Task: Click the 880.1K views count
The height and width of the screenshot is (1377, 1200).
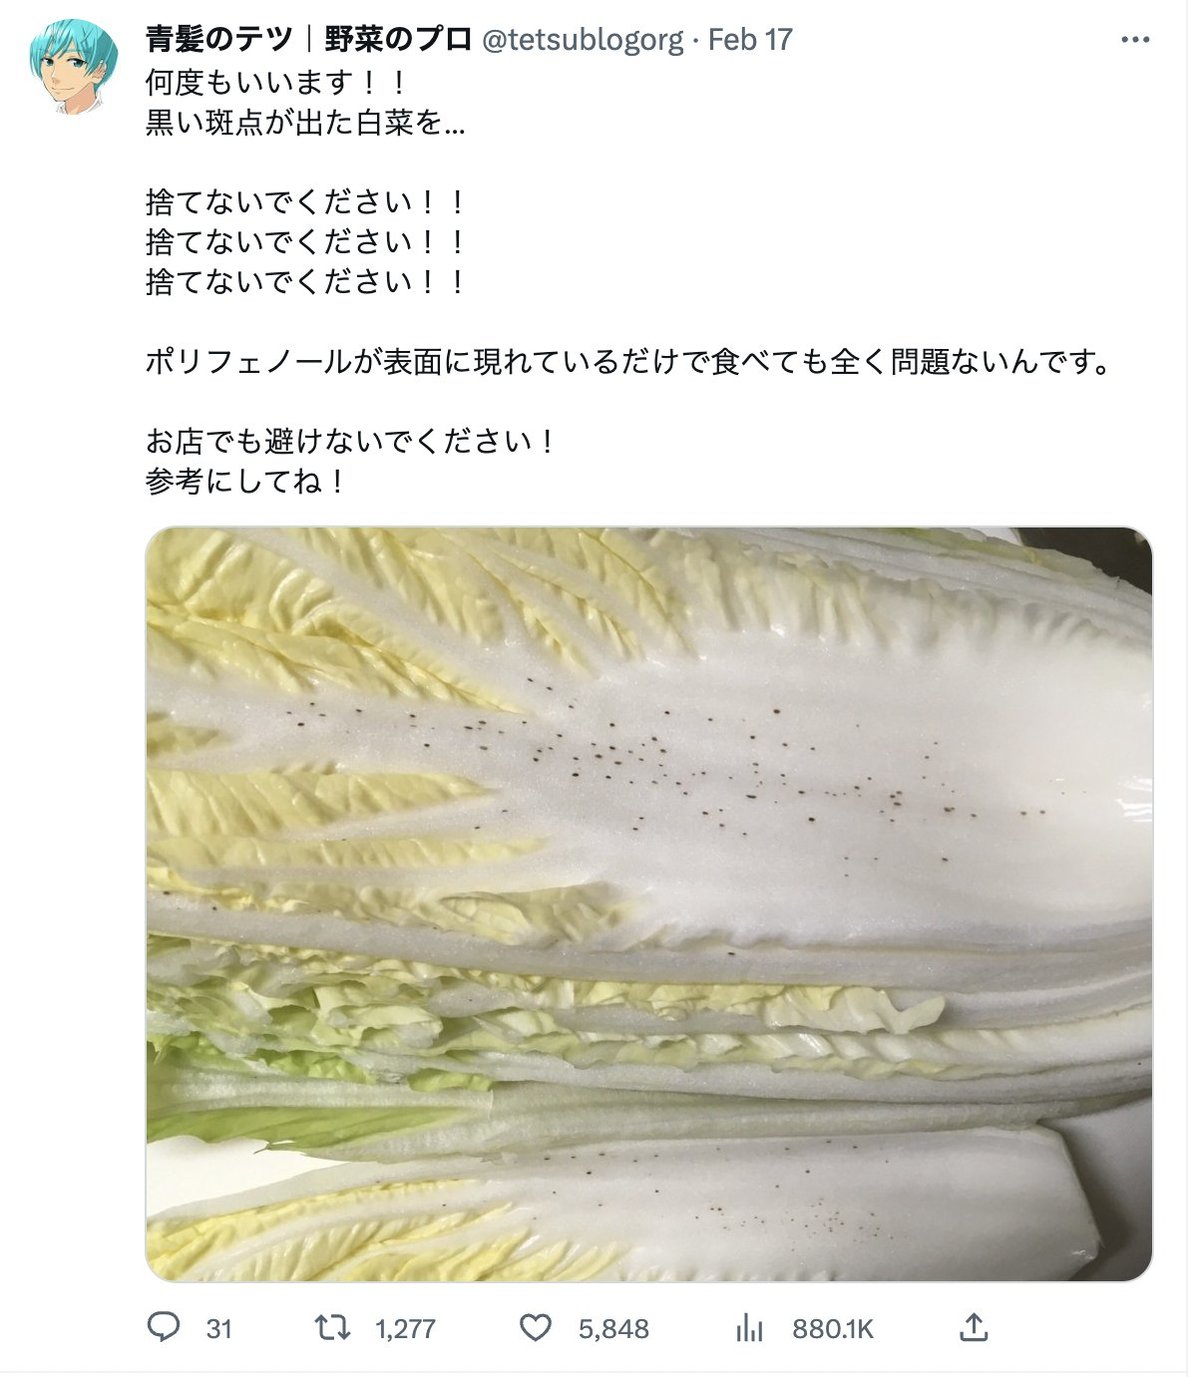Action: pos(833,1329)
